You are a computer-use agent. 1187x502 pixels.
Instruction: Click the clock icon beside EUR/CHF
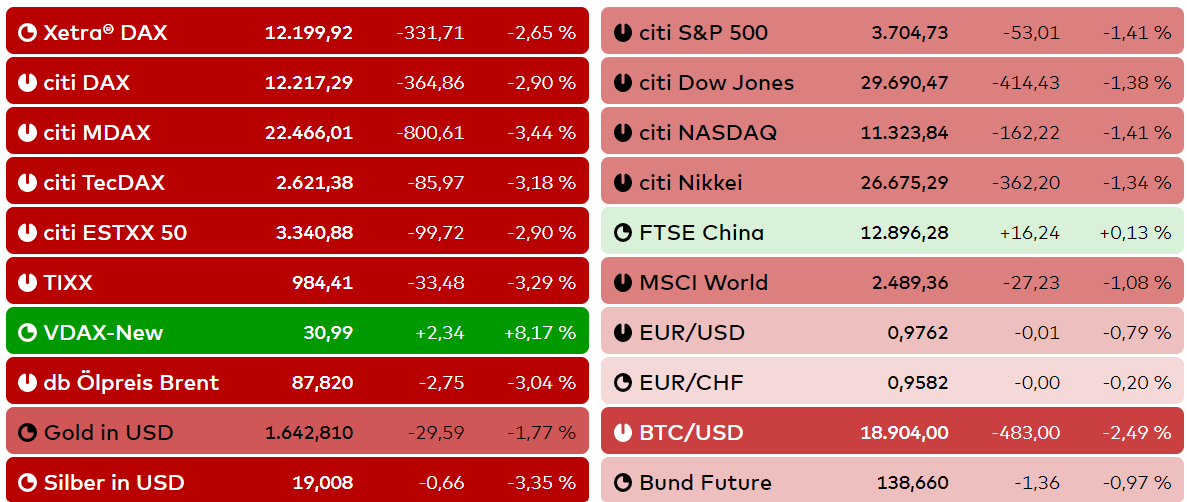tap(622, 383)
